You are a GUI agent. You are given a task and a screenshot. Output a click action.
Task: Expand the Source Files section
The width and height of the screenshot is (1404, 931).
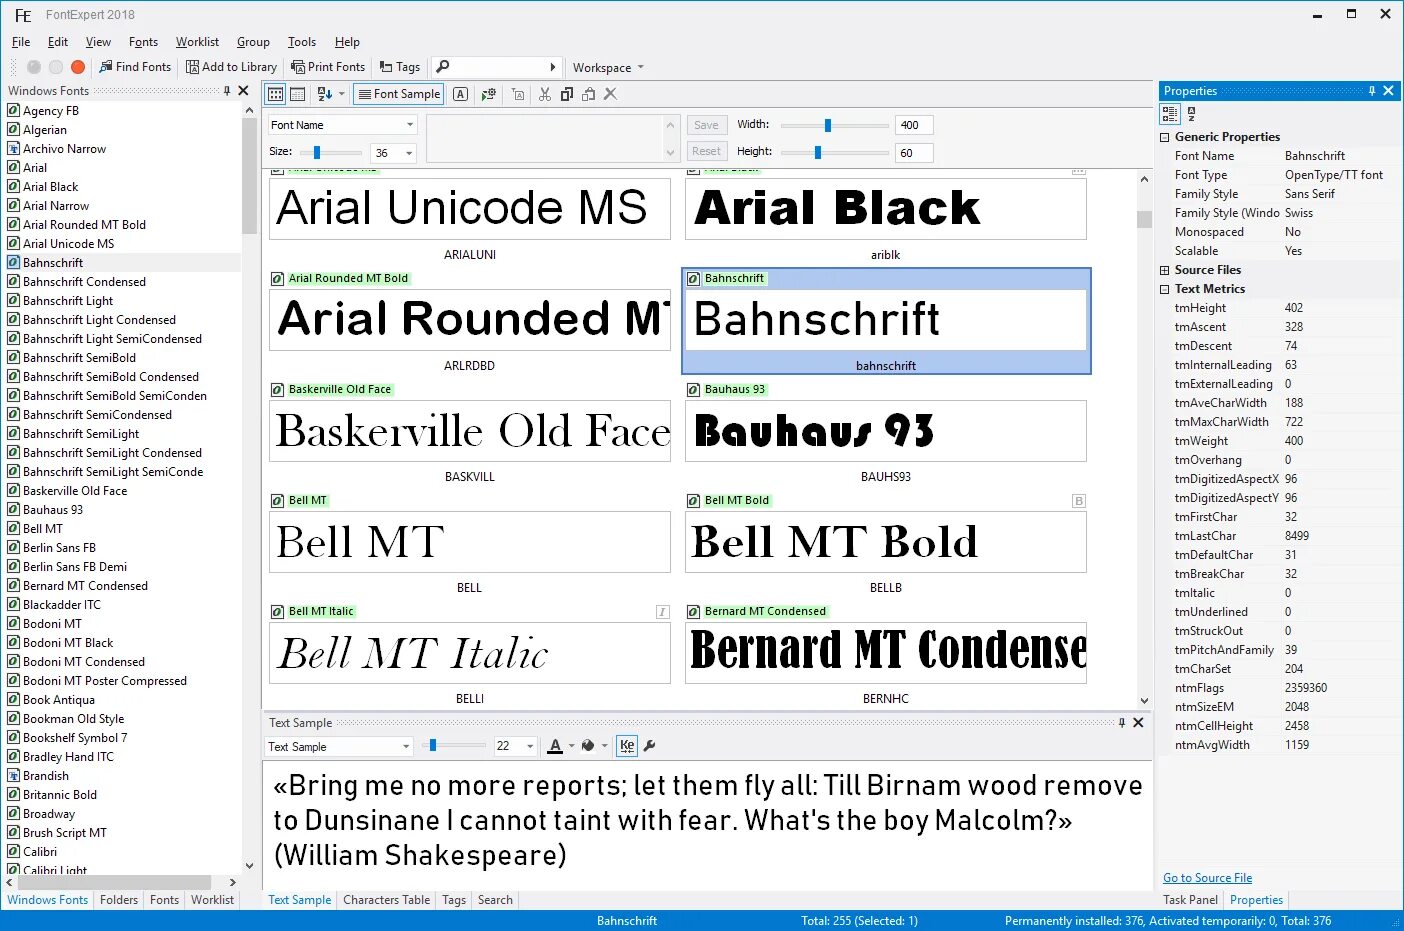(1164, 270)
